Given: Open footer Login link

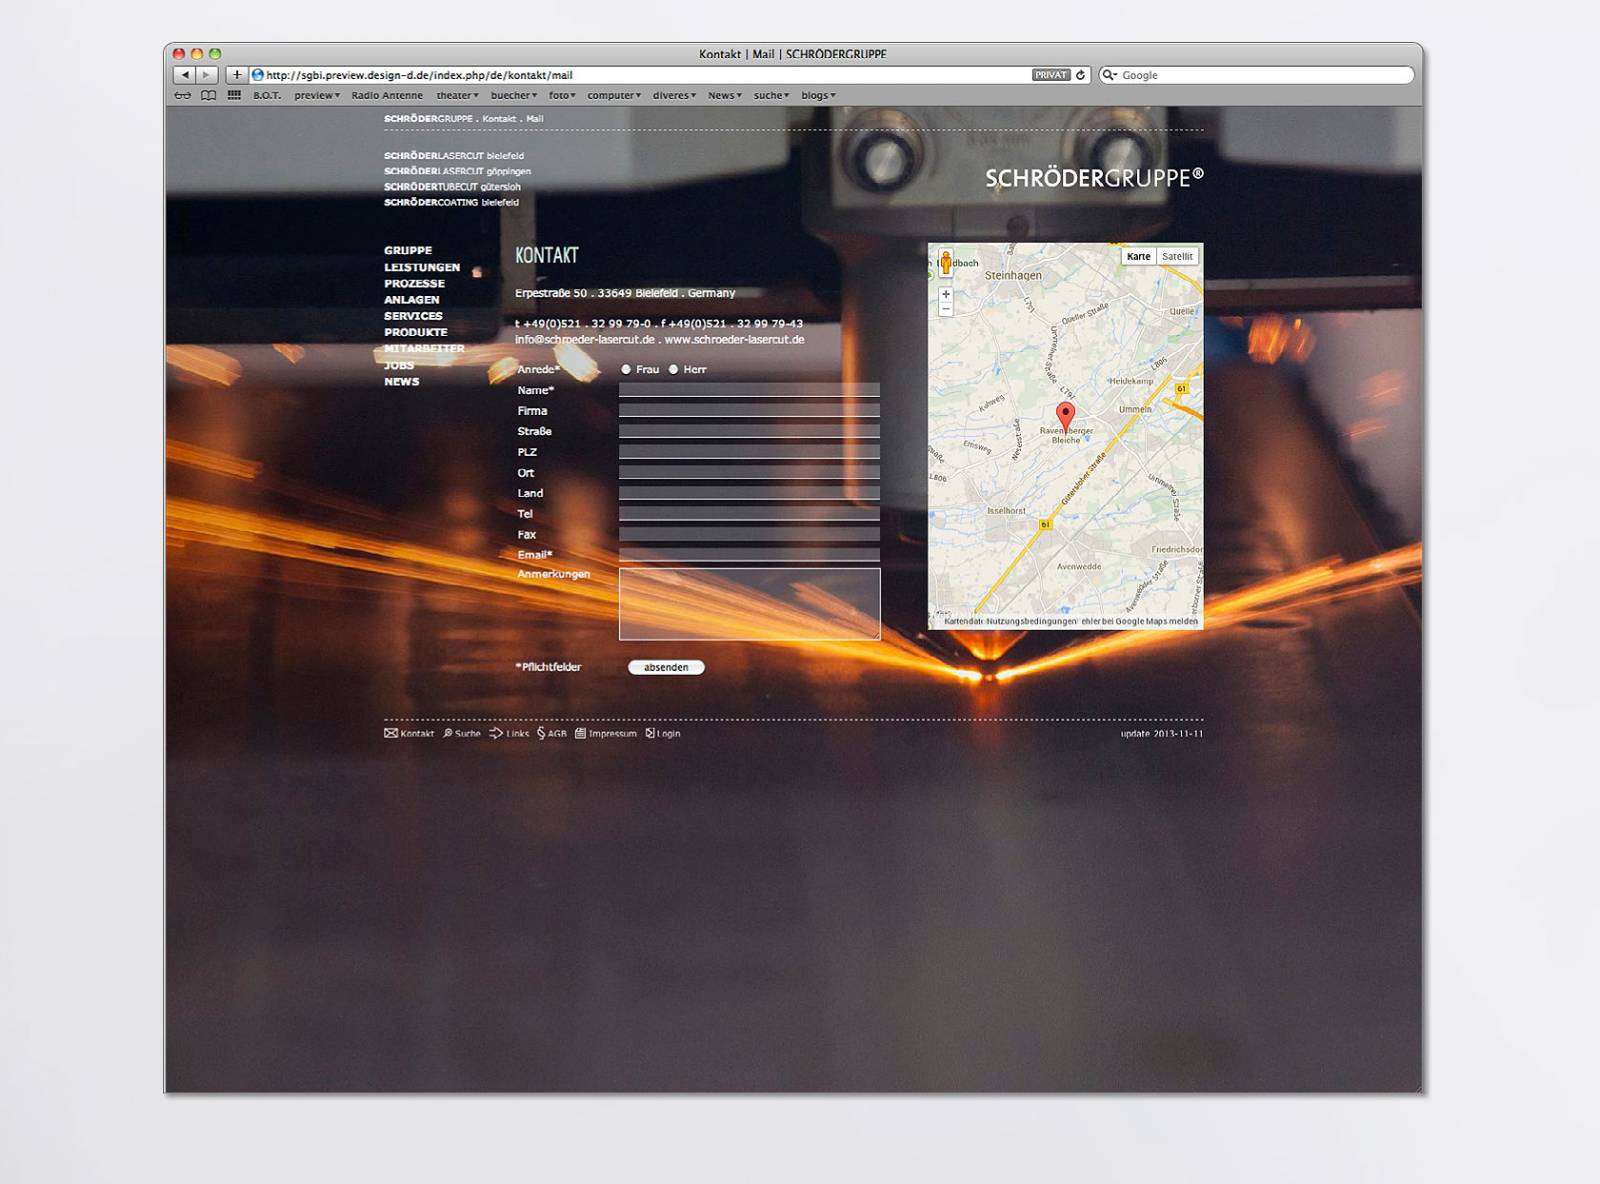Looking at the screenshot, I should (663, 733).
